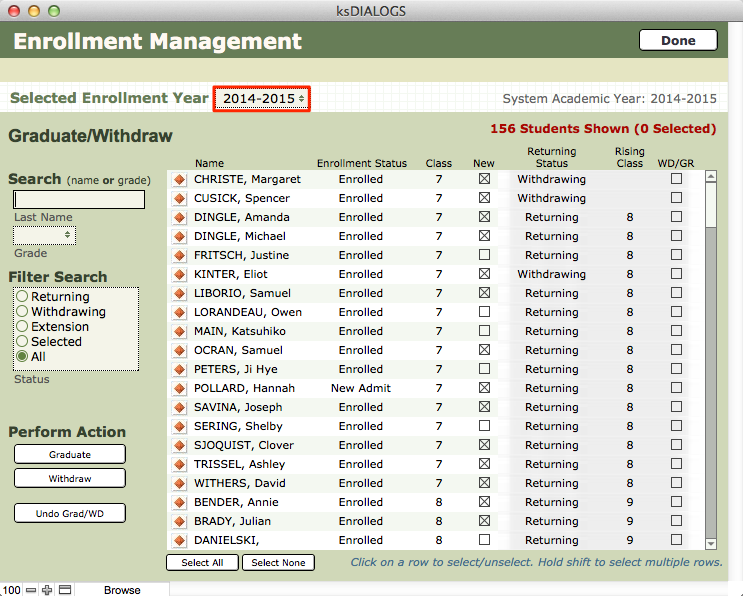Click the diamond icon beside WITHERS, David
Screen dimensions: 743x596
[180, 484]
